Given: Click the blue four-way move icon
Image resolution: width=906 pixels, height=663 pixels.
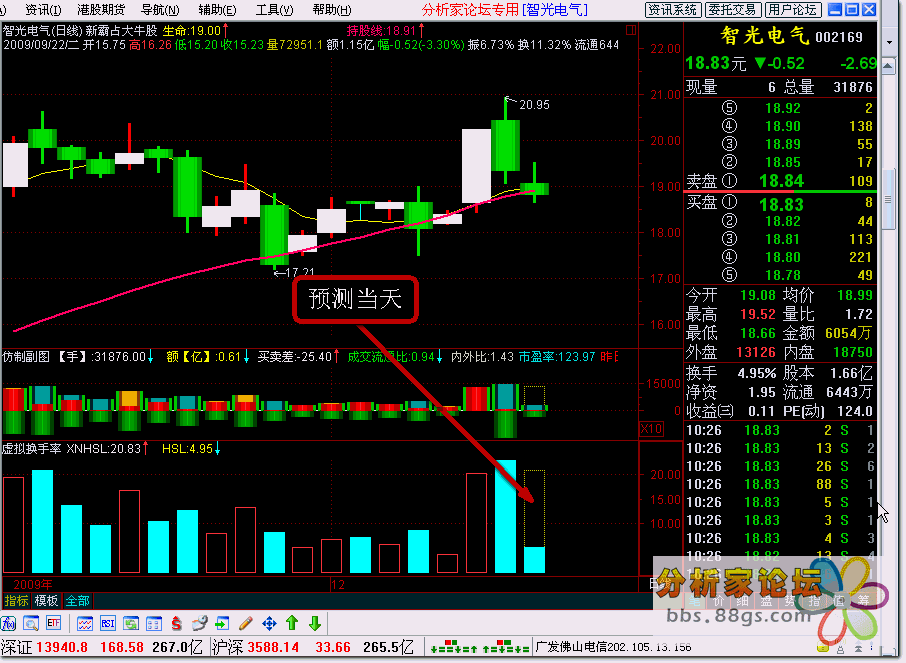Looking at the screenshot, I should (x=269, y=623).
